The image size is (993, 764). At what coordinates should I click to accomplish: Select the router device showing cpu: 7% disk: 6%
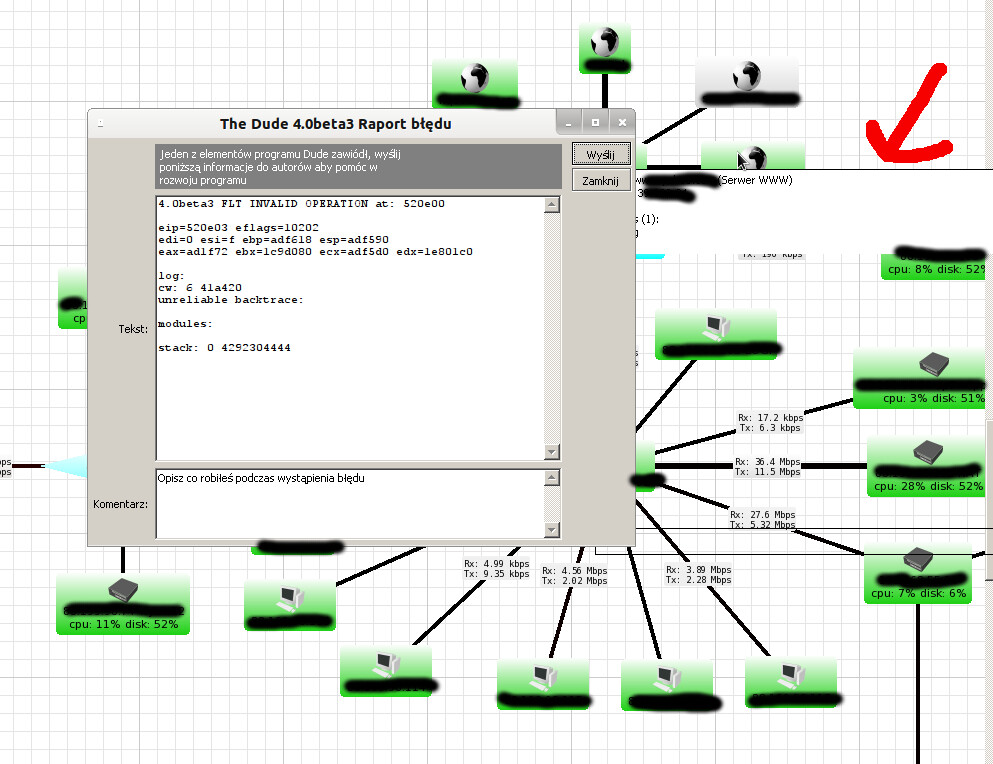pos(918,574)
